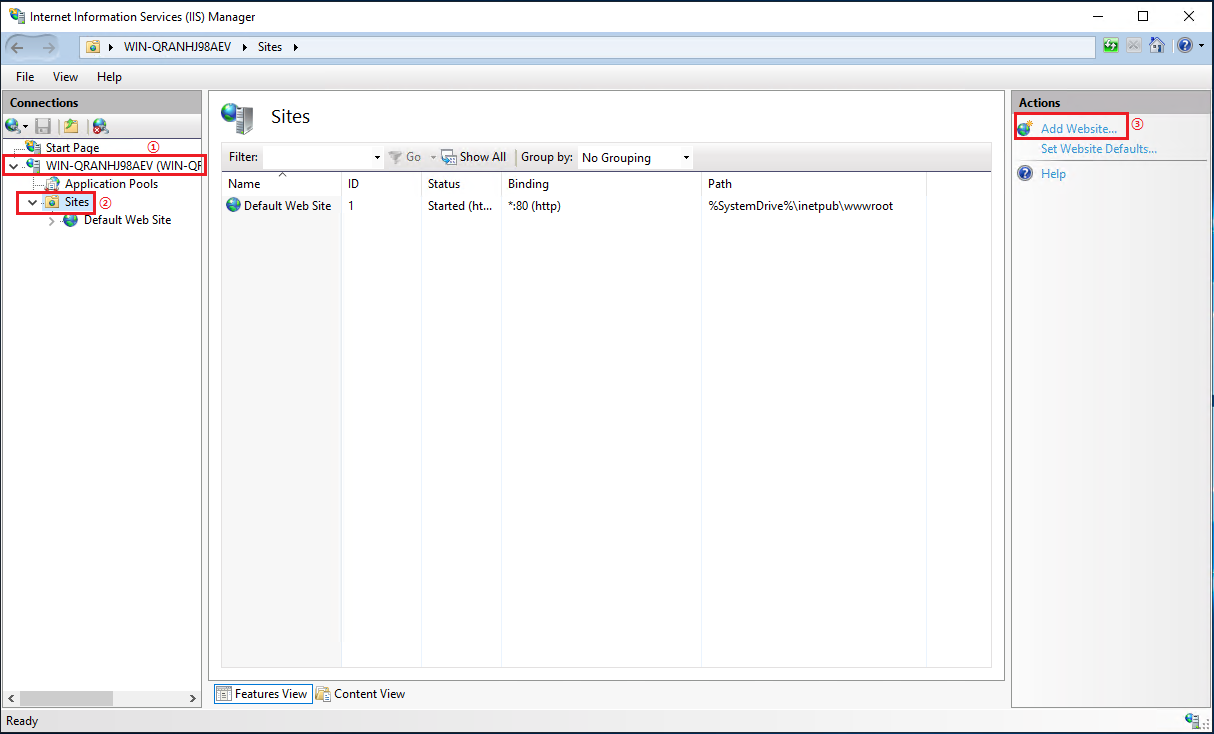This screenshot has height=734, width=1214.
Task: Click the green Refresh Page icon
Action: click(1111, 46)
